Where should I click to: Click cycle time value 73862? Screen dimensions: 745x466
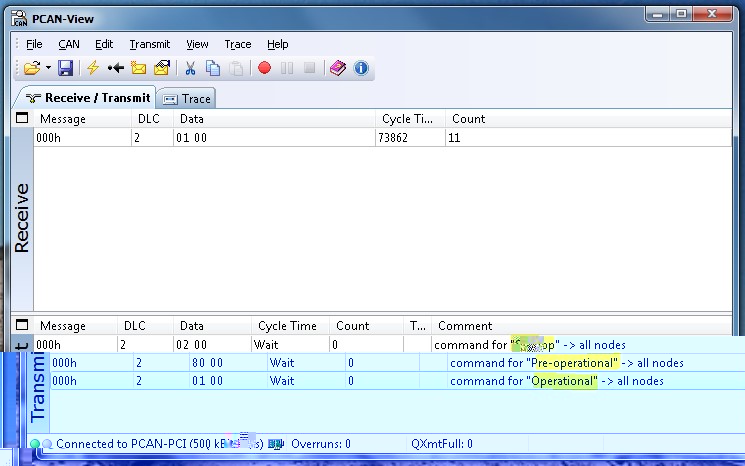pyautogui.click(x=393, y=138)
